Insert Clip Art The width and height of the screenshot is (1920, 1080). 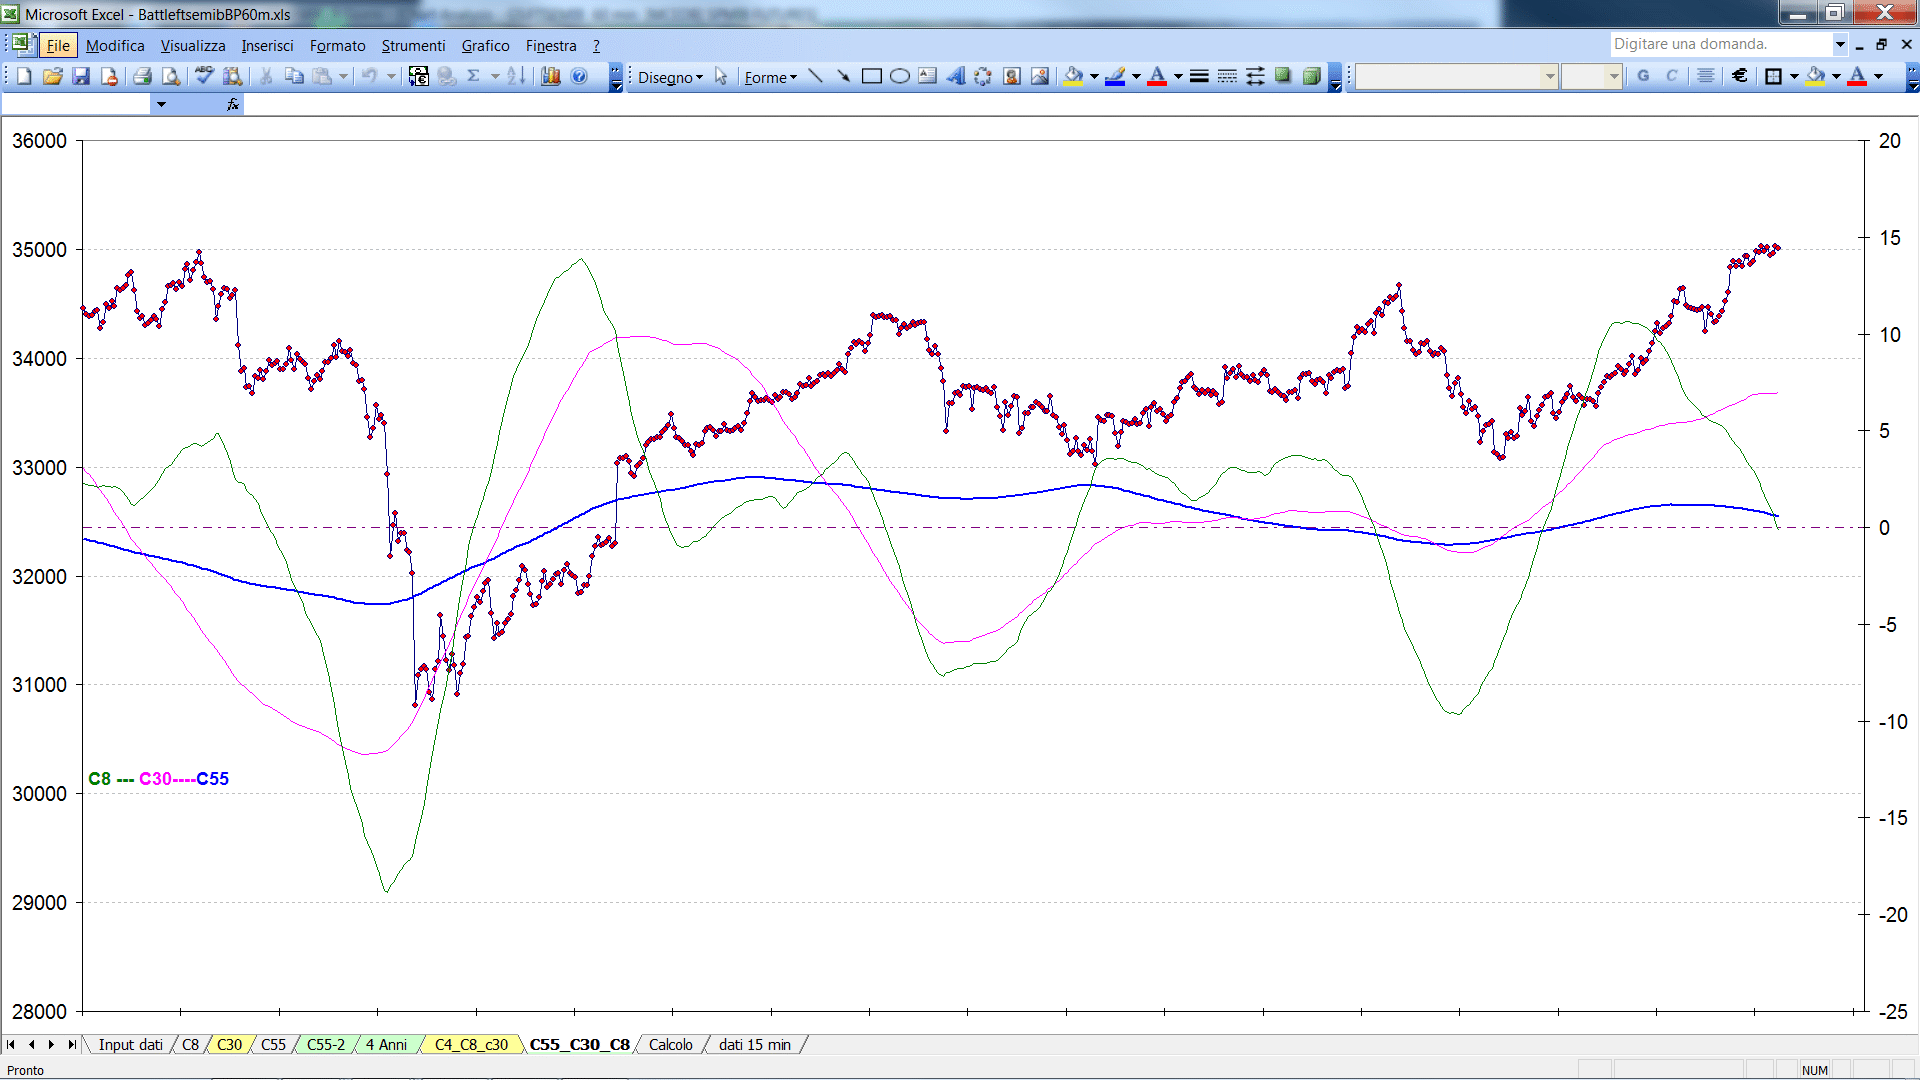pyautogui.click(x=1012, y=77)
